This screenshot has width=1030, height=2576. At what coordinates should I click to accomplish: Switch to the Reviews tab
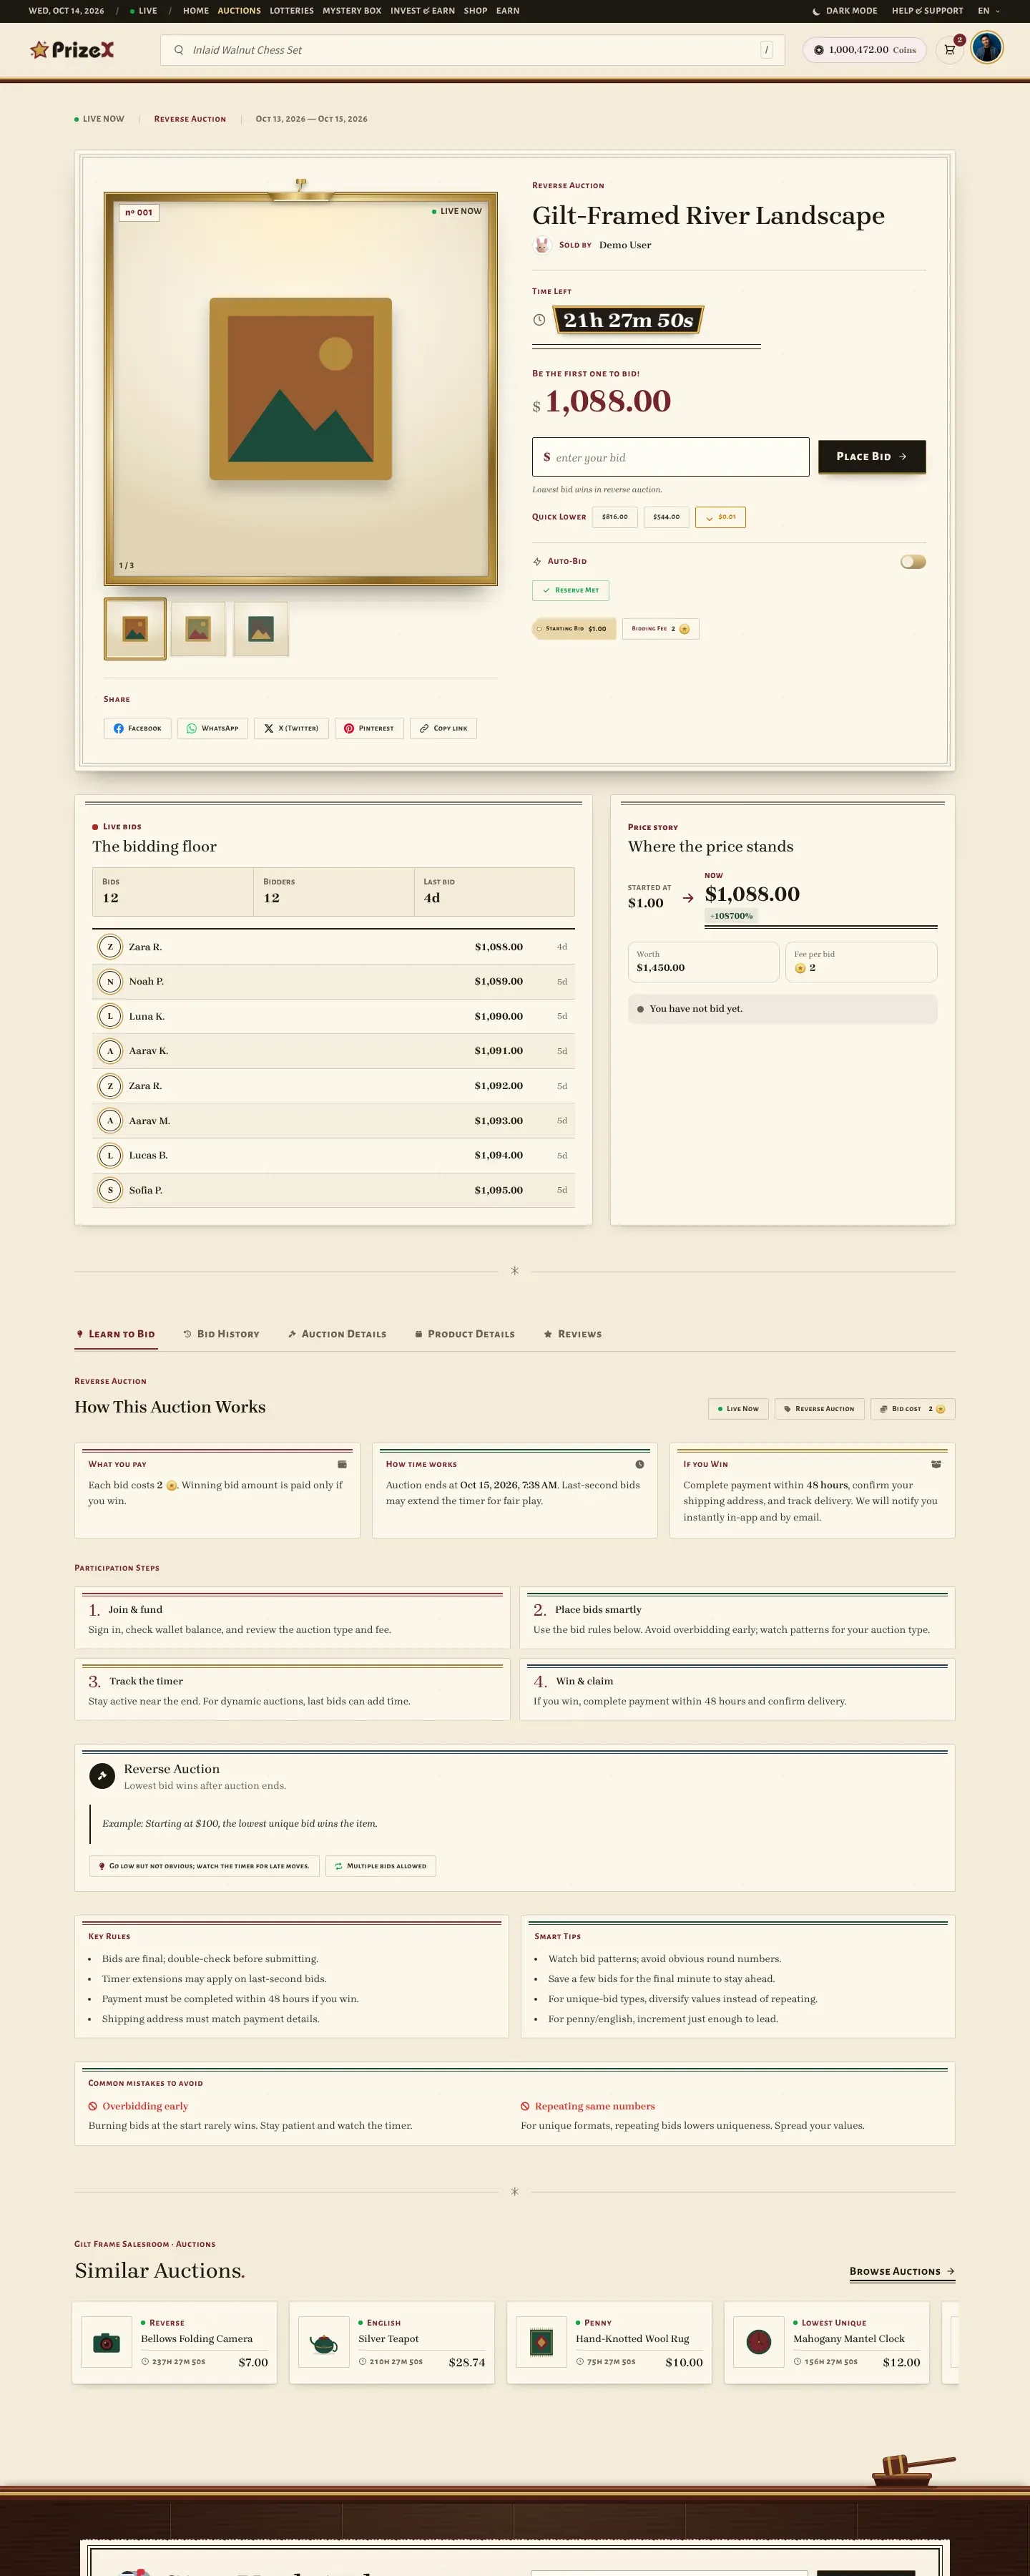click(x=573, y=1334)
